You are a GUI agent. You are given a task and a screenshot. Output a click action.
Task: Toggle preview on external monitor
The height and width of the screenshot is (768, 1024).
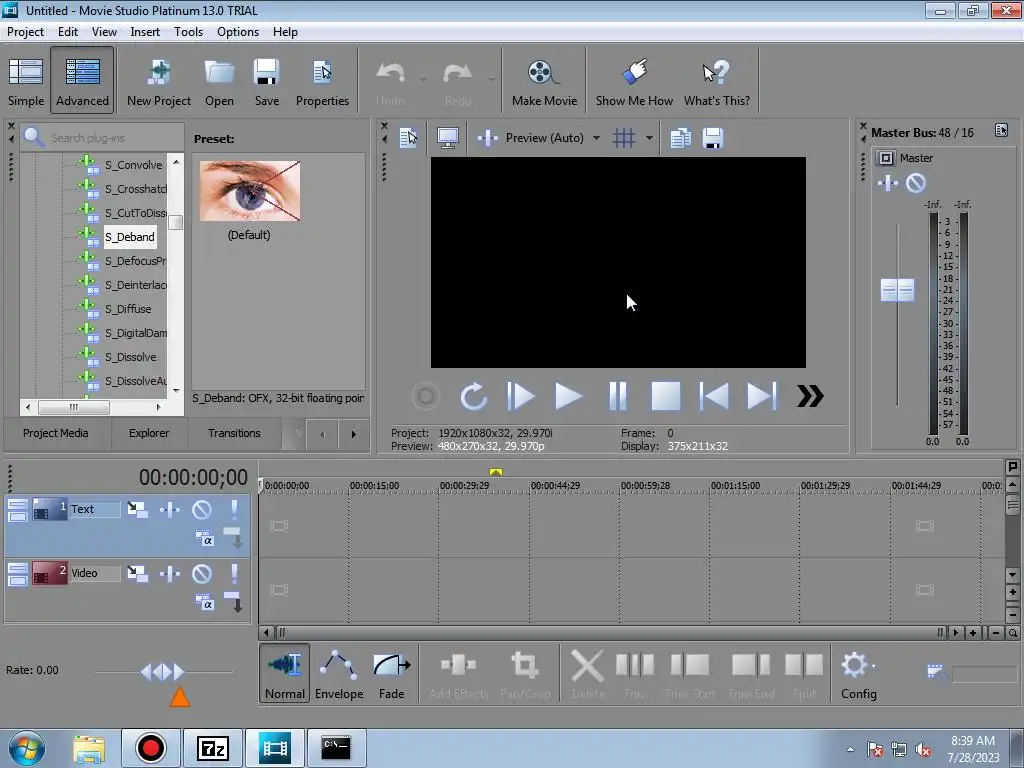click(x=448, y=138)
